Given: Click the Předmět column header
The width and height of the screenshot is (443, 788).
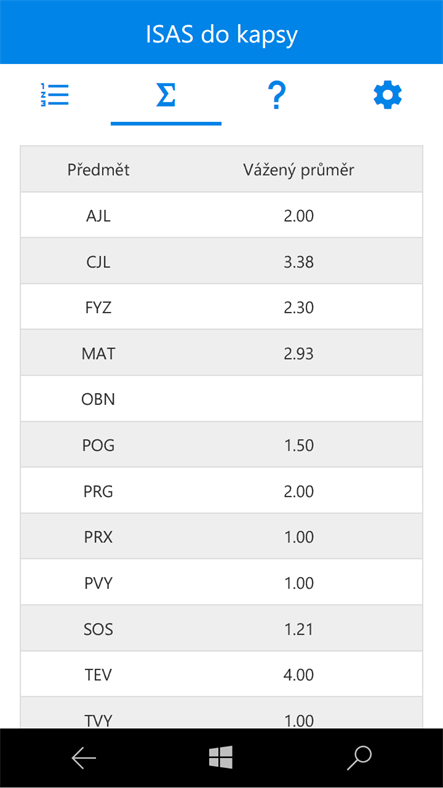Looking at the screenshot, I should tap(98, 170).
